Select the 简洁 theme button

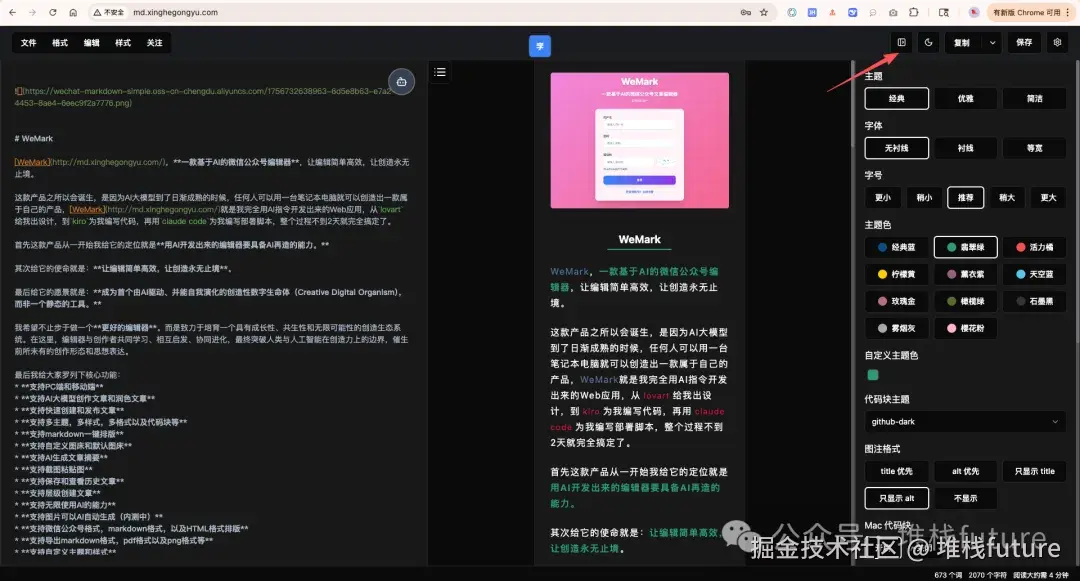point(1034,98)
